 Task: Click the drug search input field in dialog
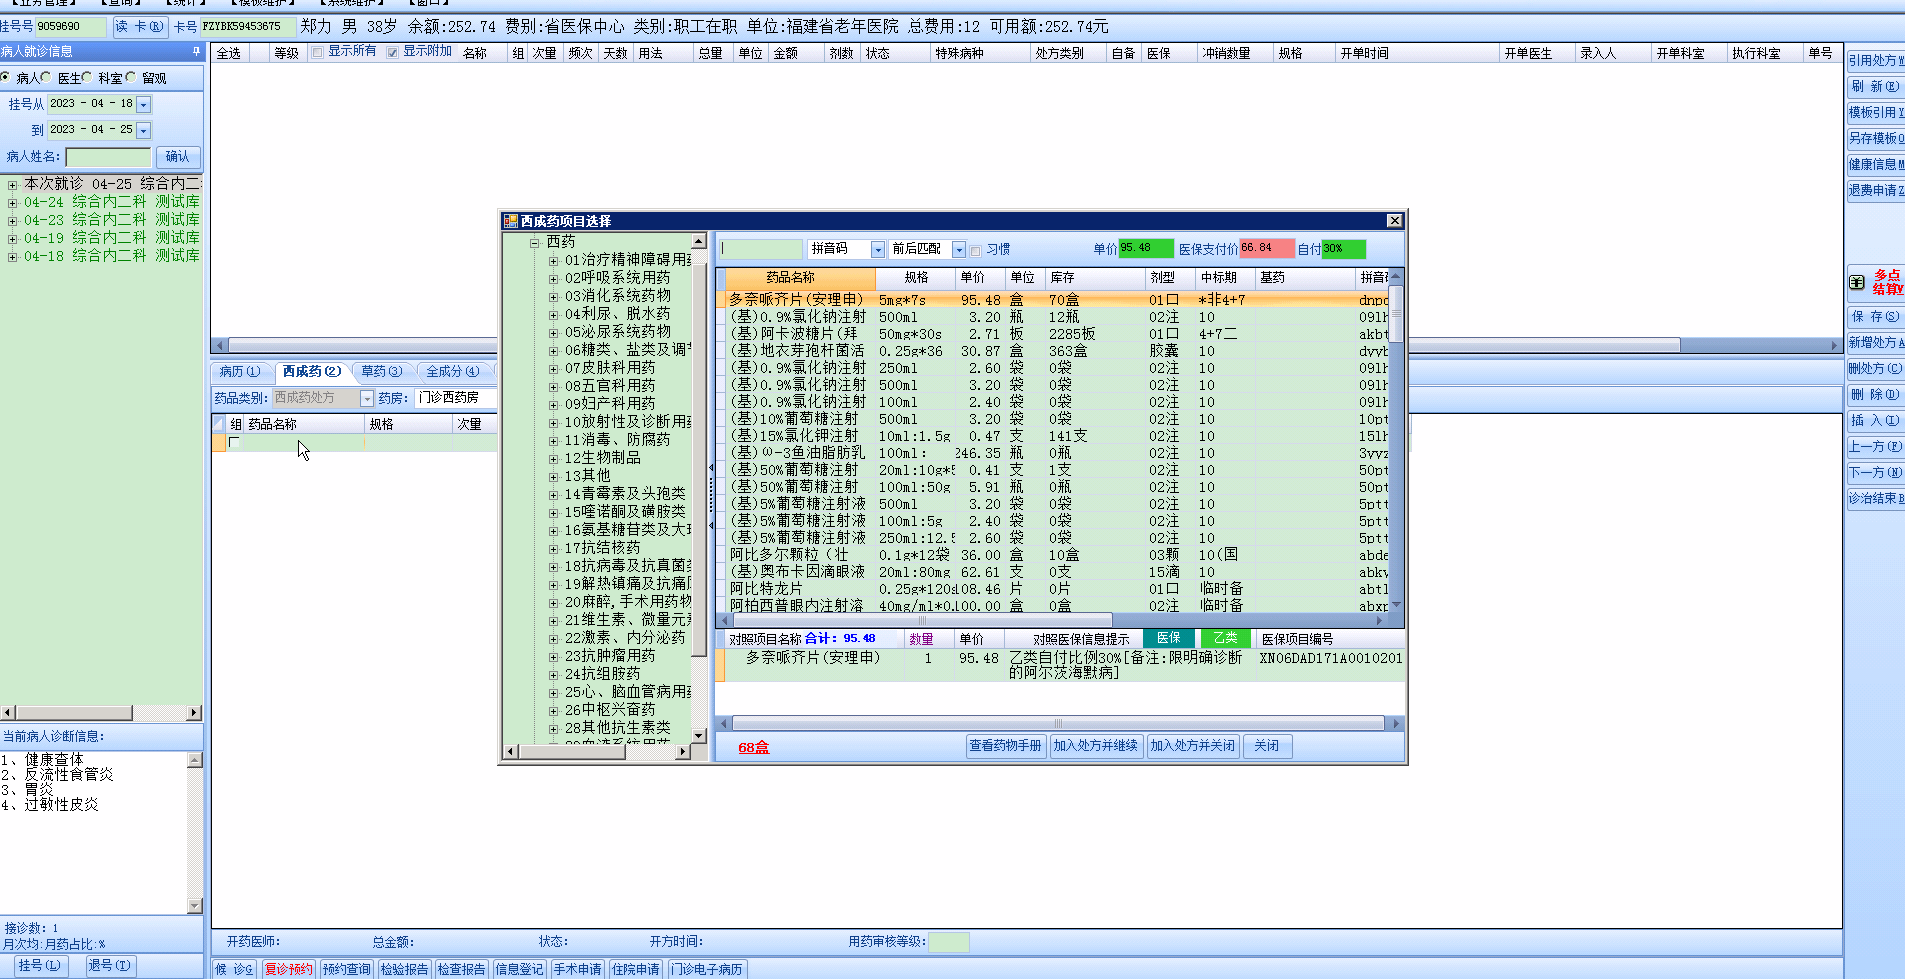click(x=761, y=249)
